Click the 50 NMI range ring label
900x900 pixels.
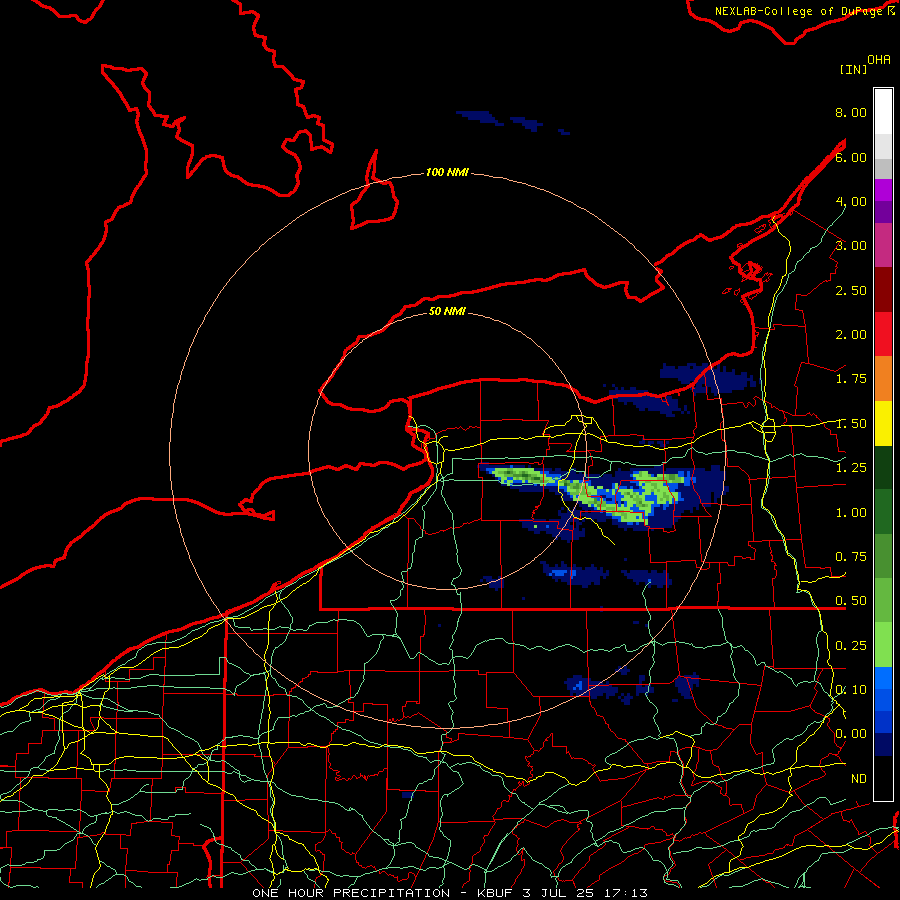(x=447, y=311)
